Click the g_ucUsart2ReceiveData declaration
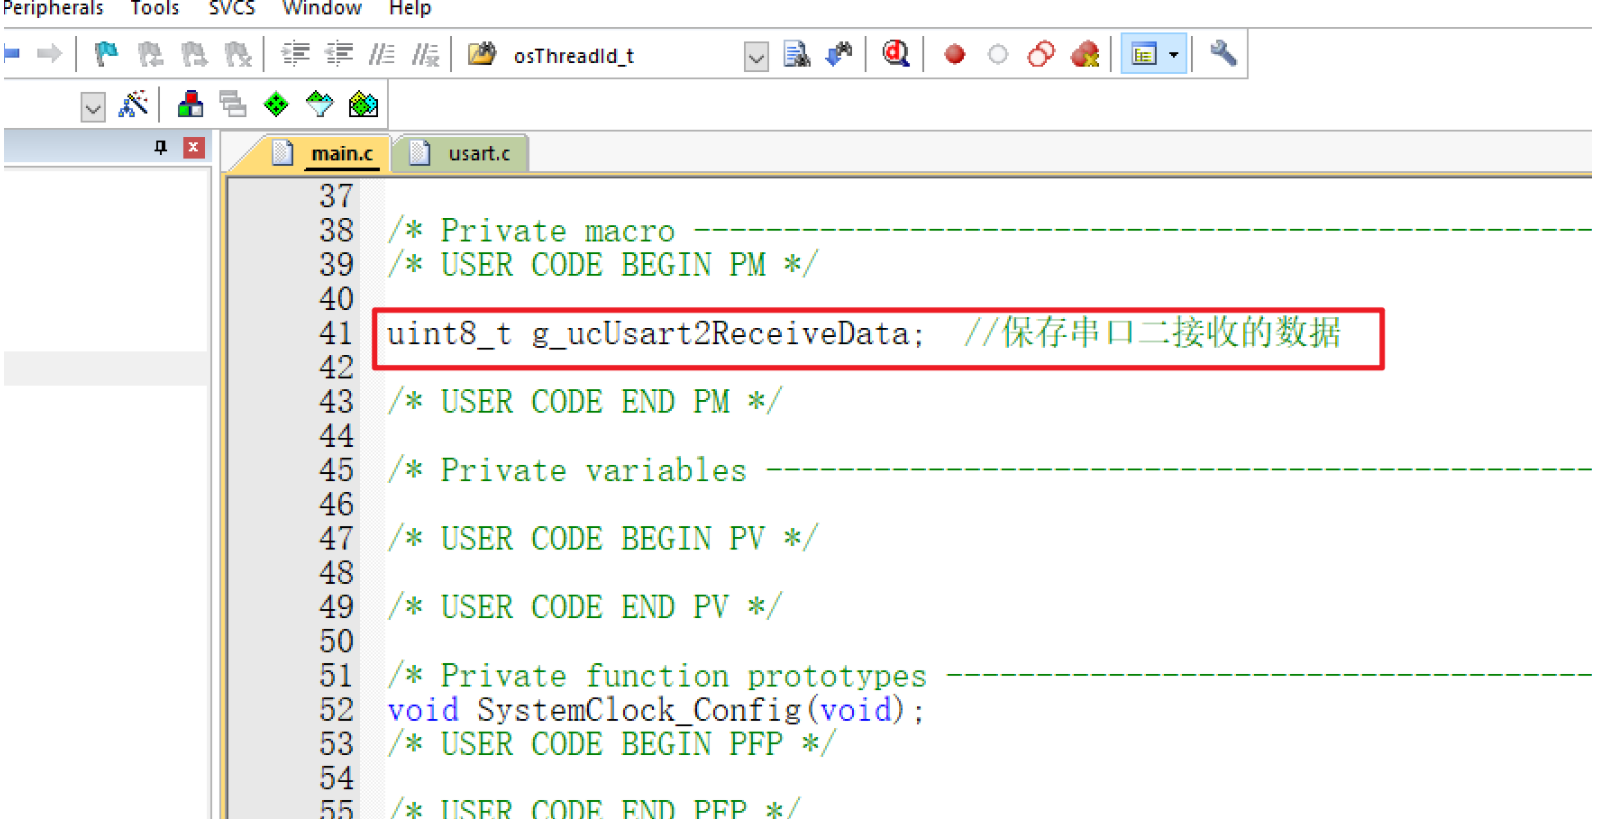Screen dimensions: 1600x820 pos(655,333)
